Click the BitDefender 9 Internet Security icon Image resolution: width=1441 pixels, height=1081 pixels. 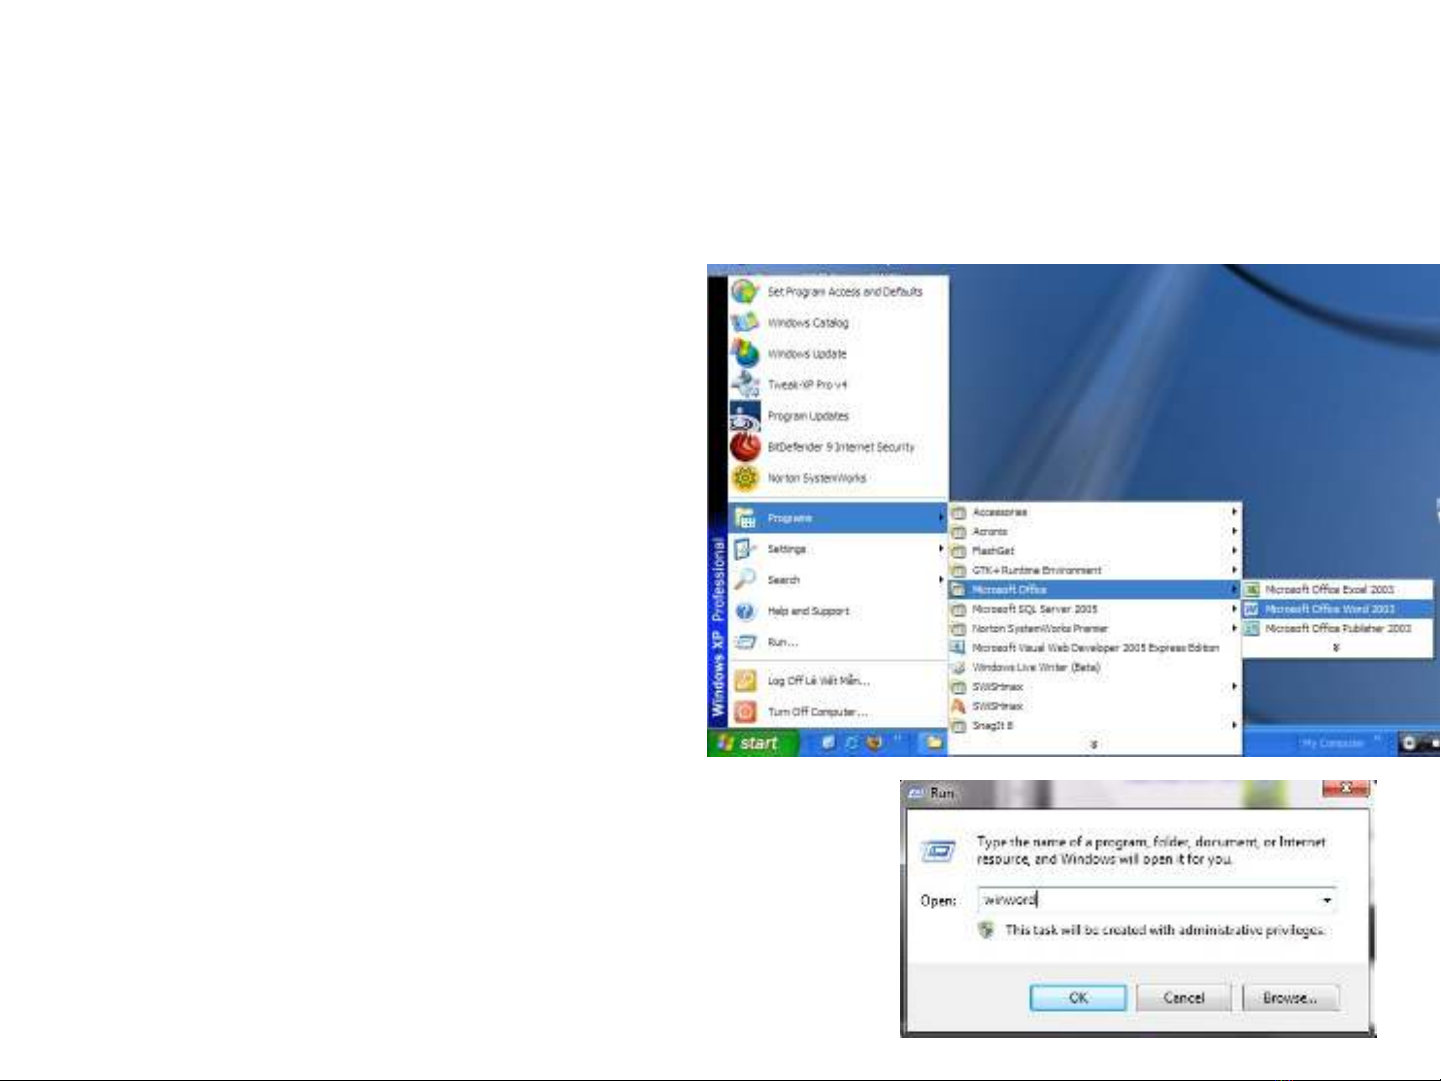(x=745, y=447)
